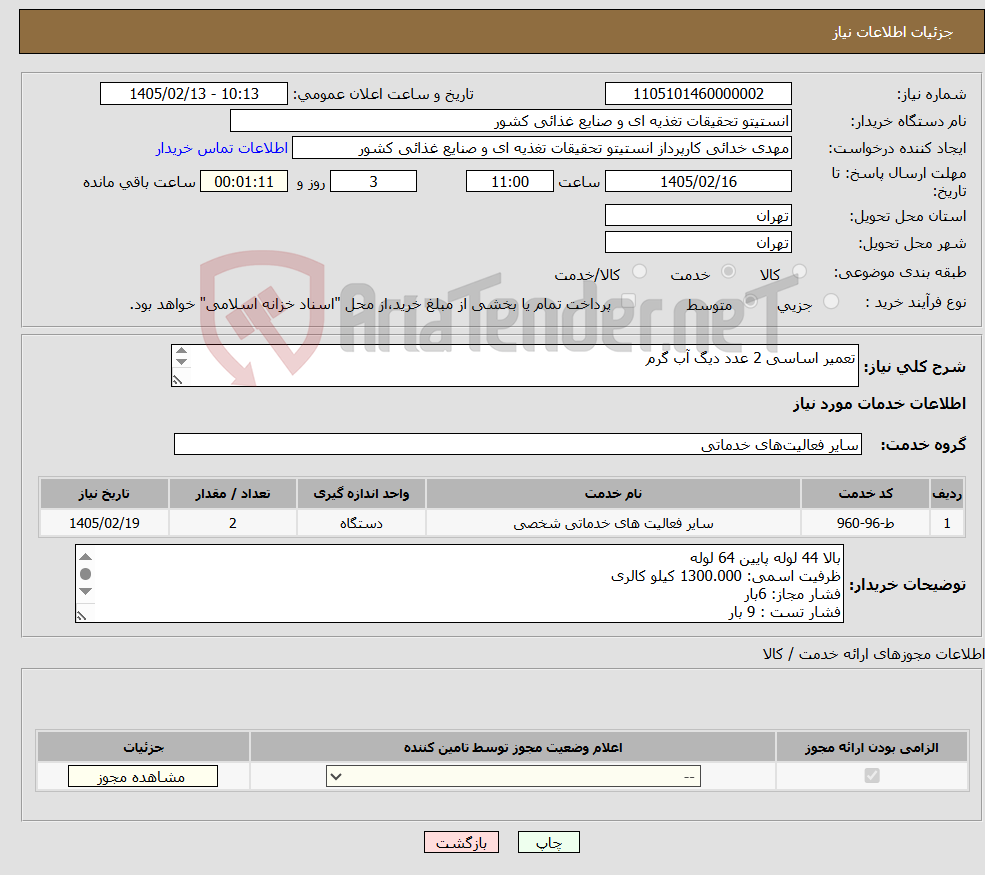The image size is (985, 875).
Task: Click delivery province field تهران
Action: 698,215
